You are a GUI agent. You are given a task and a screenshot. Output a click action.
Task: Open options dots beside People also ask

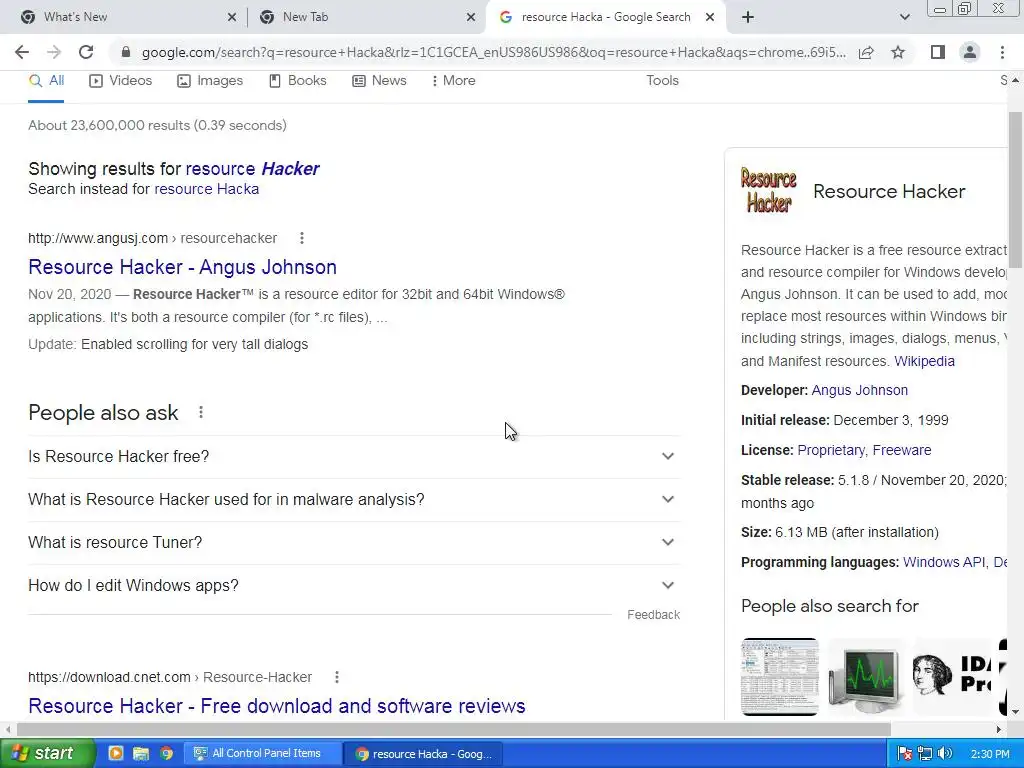pyautogui.click(x=201, y=413)
